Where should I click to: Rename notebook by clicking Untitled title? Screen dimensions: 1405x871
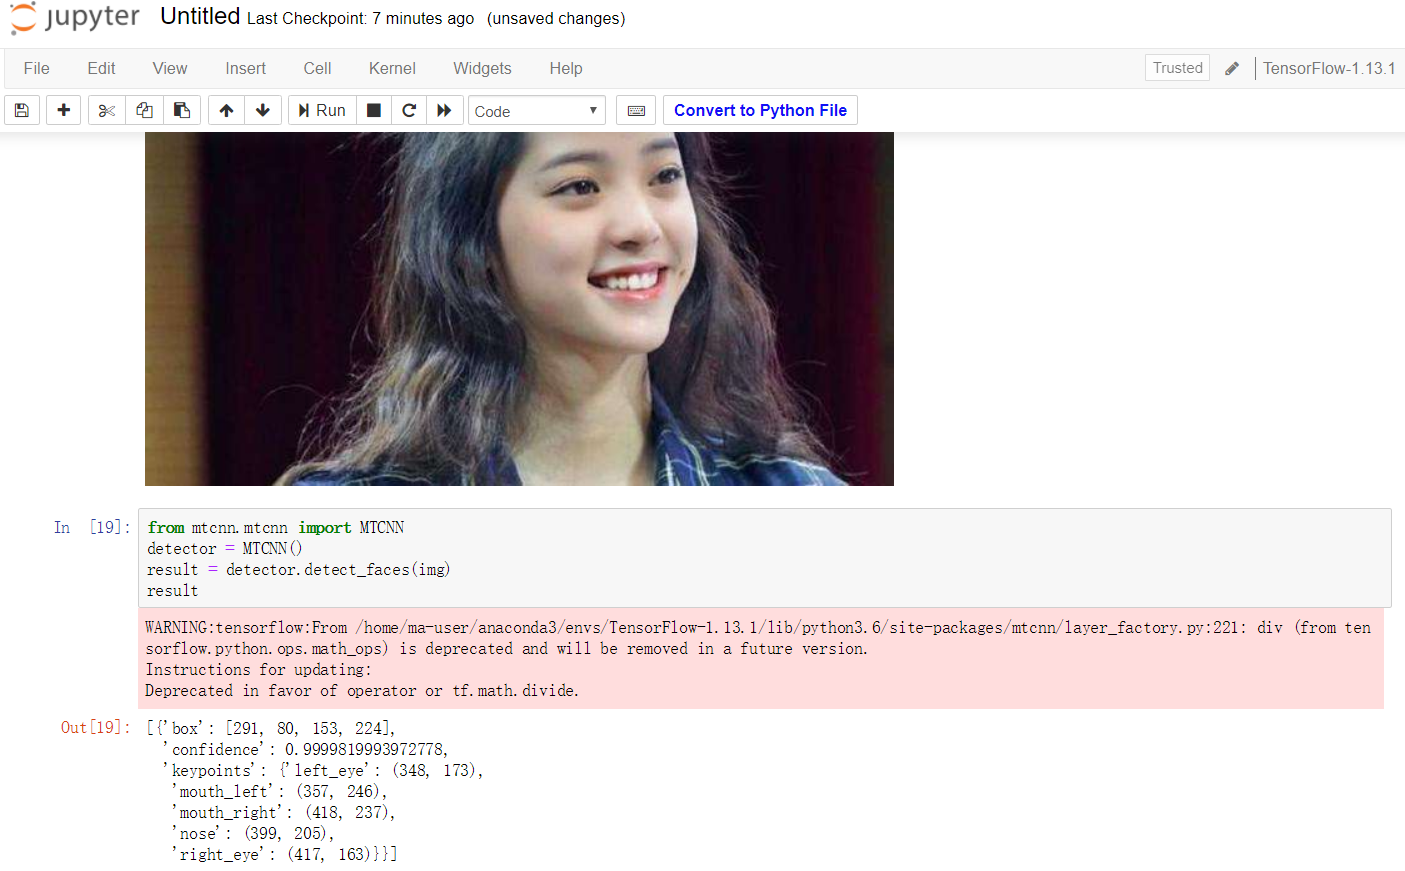[200, 17]
